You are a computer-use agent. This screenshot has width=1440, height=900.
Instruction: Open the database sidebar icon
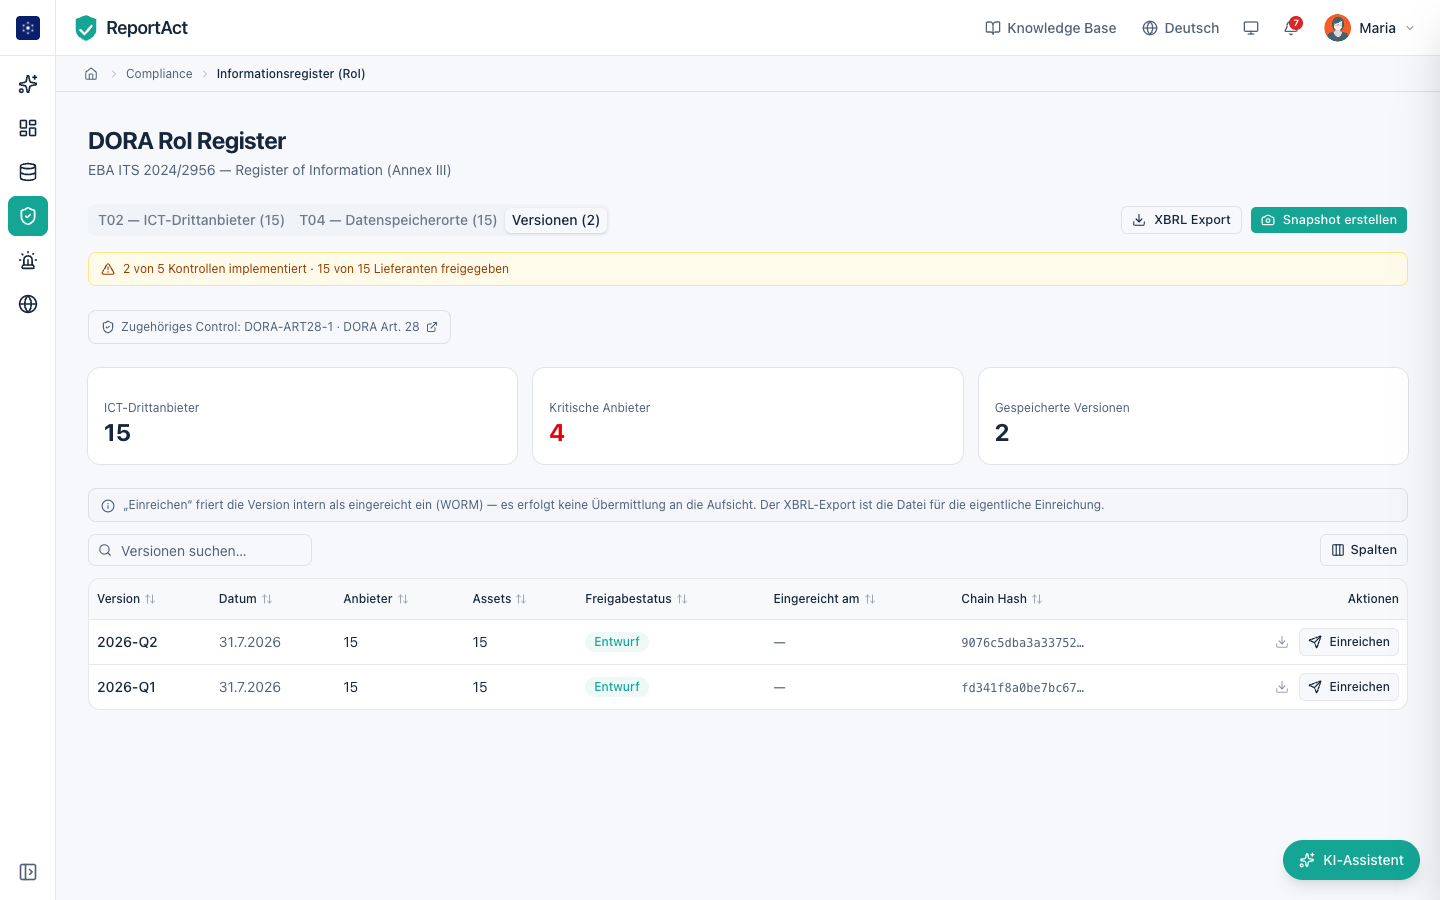coord(28,172)
